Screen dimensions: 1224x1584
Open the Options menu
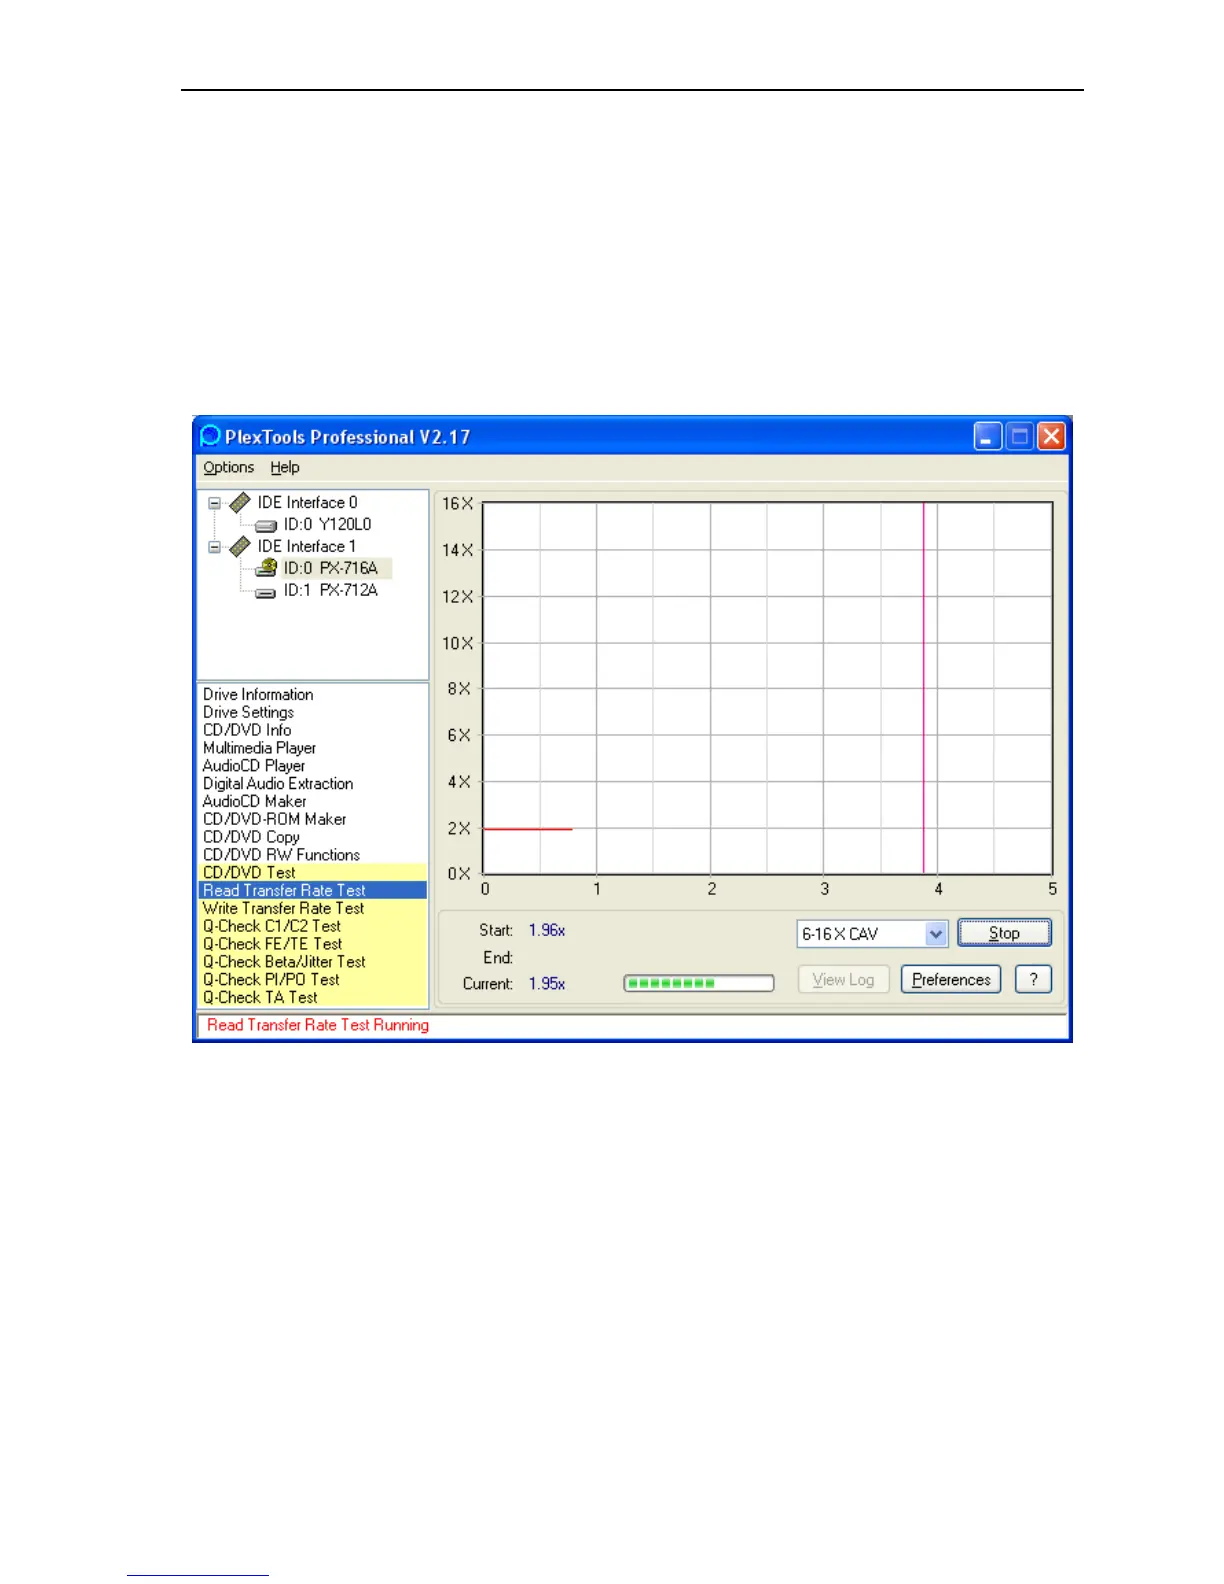coord(229,467)
